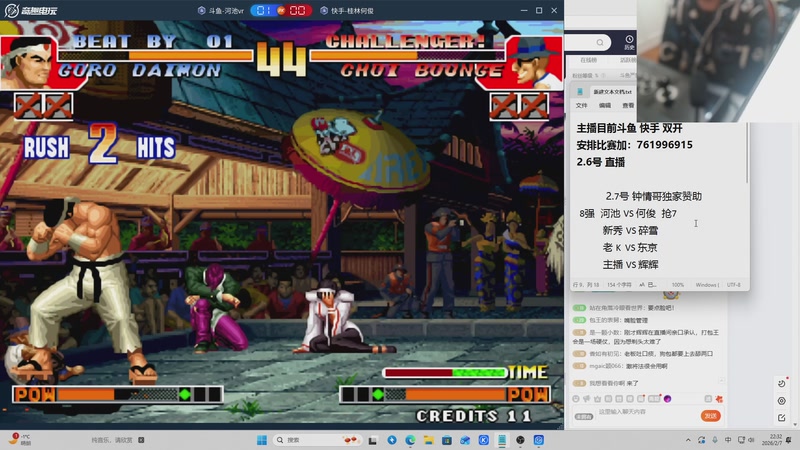Click the night-mode moon icon in right sidebar
800x450 pixels.
[782, 383]
